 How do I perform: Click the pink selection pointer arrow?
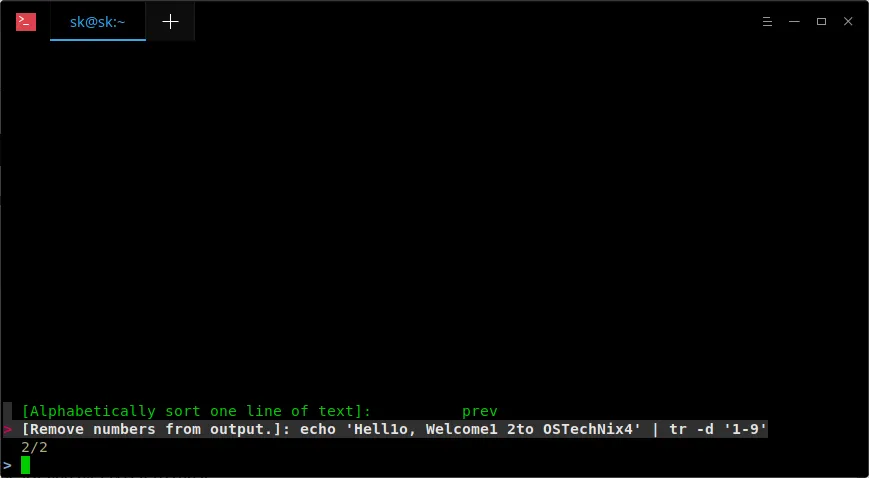tap(7, 429)
